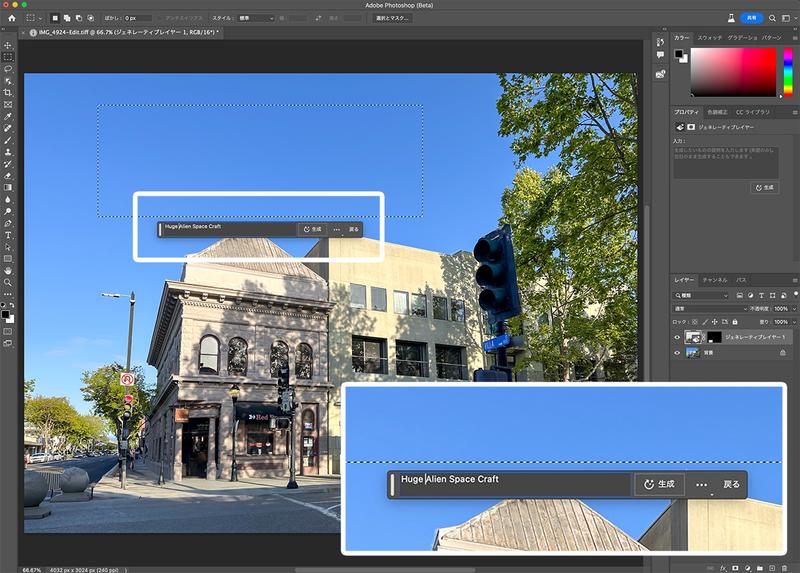Click 生成 button in Properties panel
The width and height of the screenshot is (800, 573).
point(764,188)
